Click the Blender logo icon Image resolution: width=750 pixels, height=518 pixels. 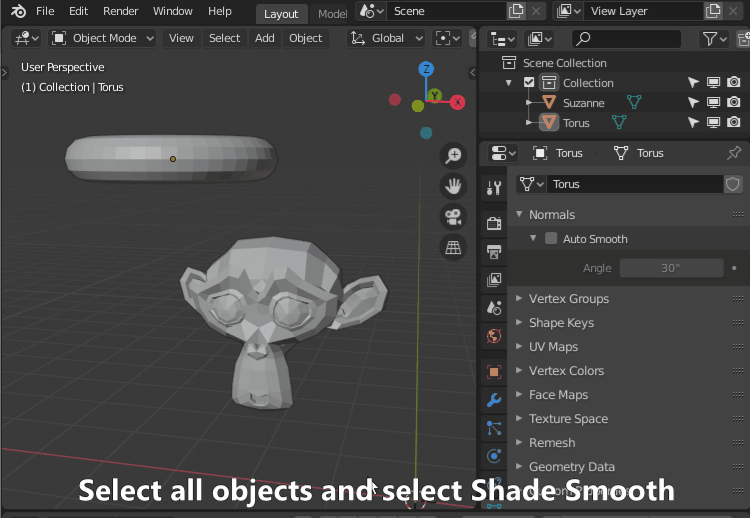tap(18, 11)
